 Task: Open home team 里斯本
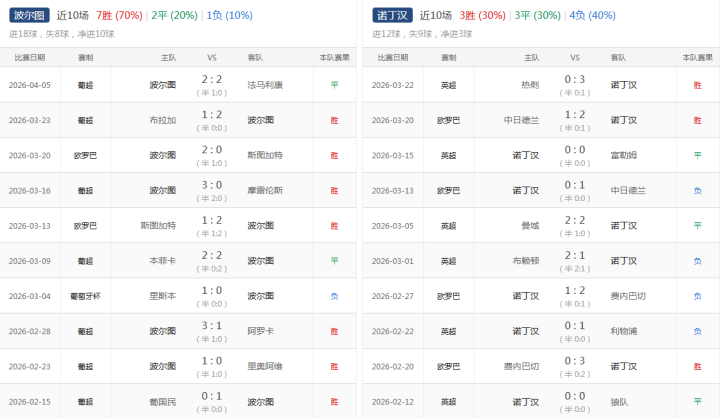pos(163,296)
